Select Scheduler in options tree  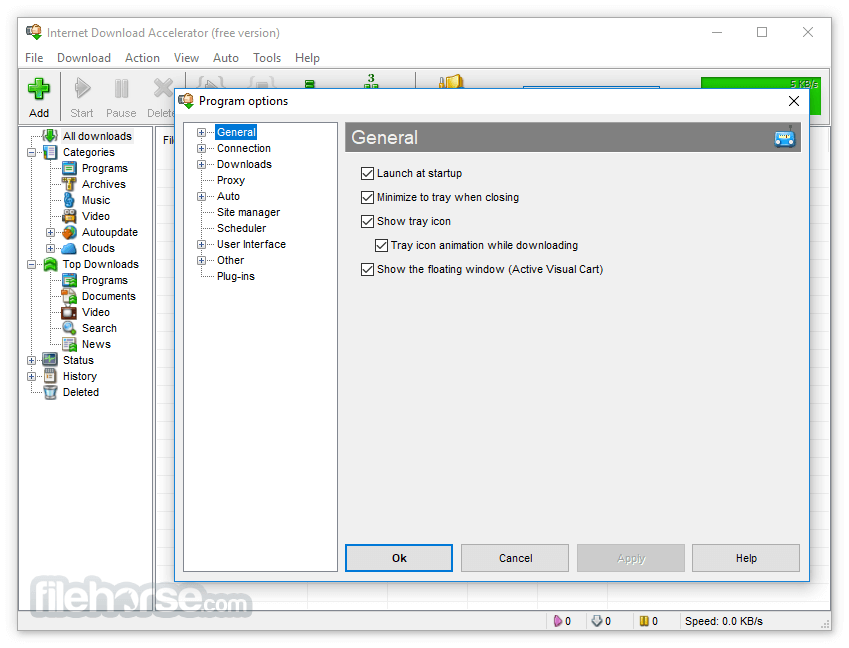pyautogui.click(x=241, y=228)
